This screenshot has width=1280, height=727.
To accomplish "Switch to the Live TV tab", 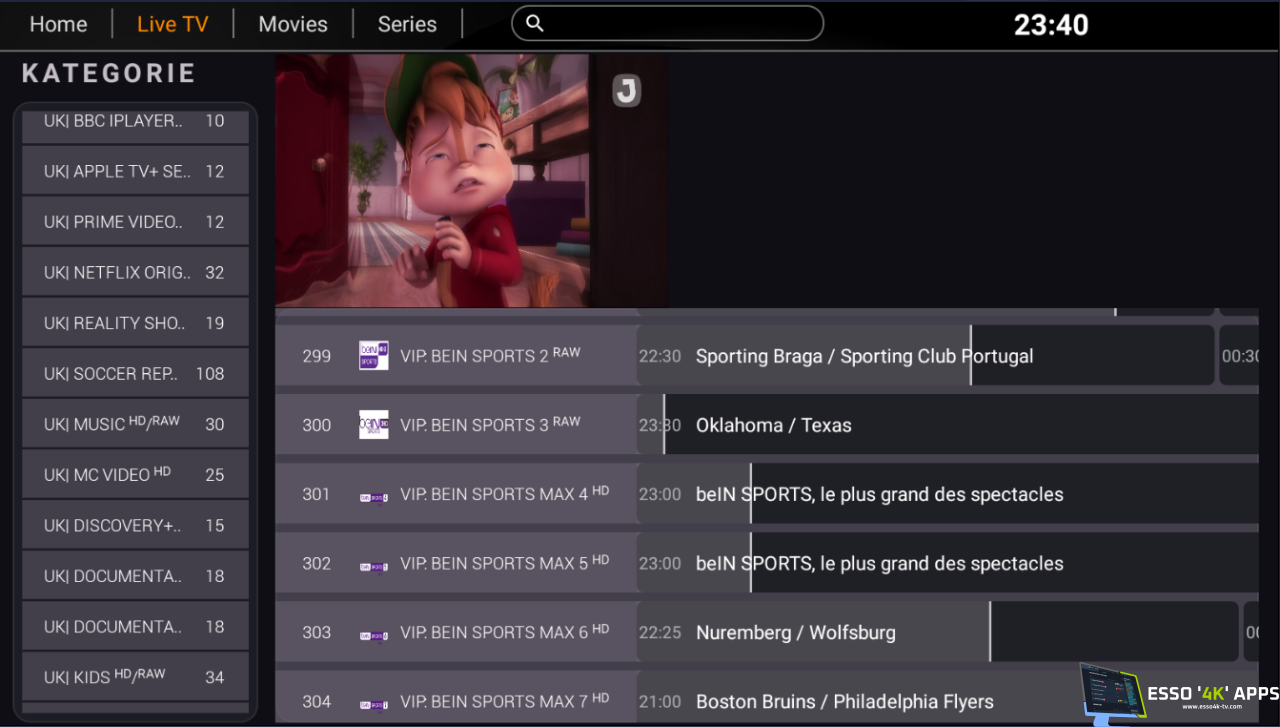I will coord(172,24).
